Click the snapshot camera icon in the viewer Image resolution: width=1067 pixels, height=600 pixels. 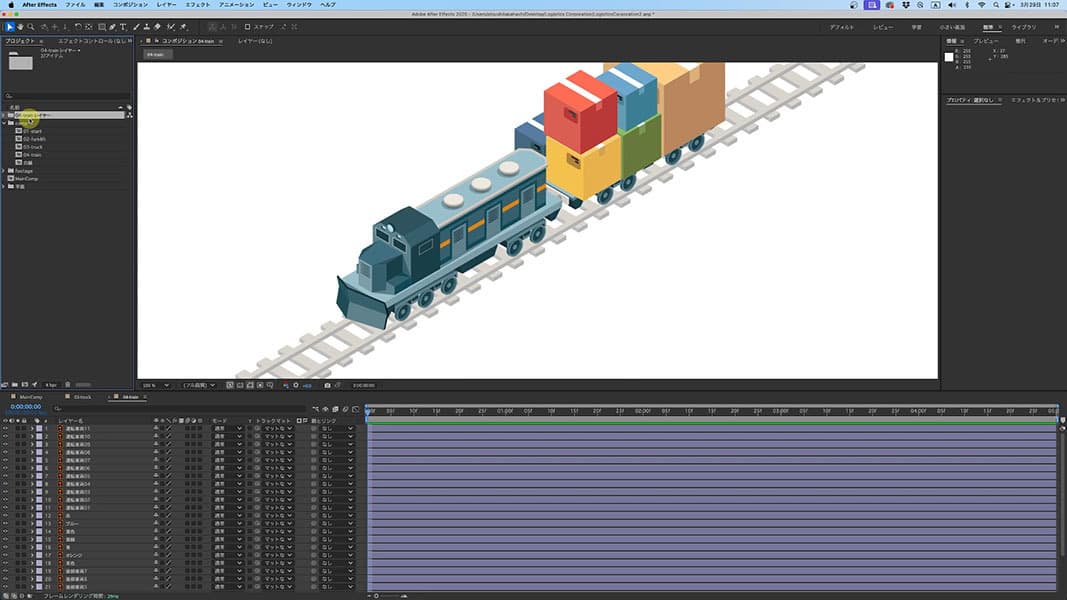pos(326,385)
